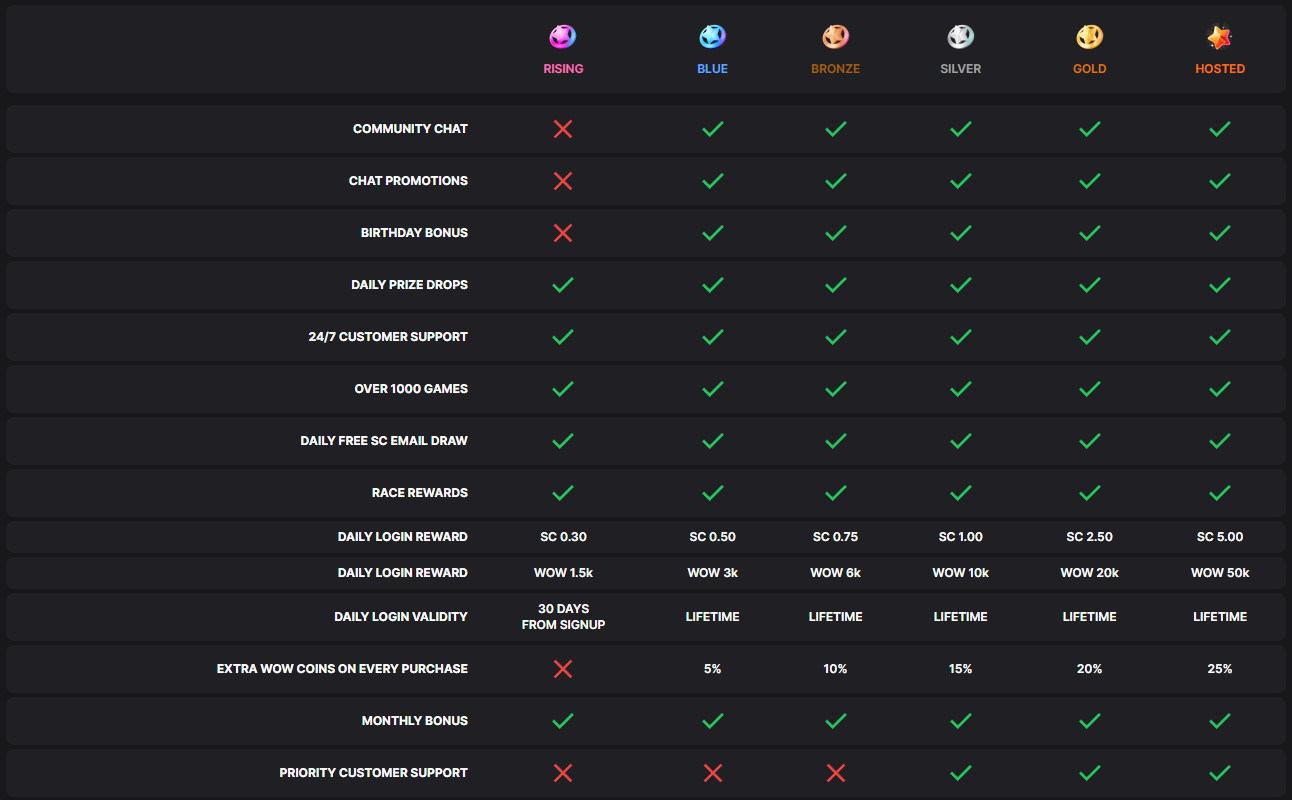1292x800 pixels.
Task: Click the Blue tier star icon
Action: coord(713,37)
